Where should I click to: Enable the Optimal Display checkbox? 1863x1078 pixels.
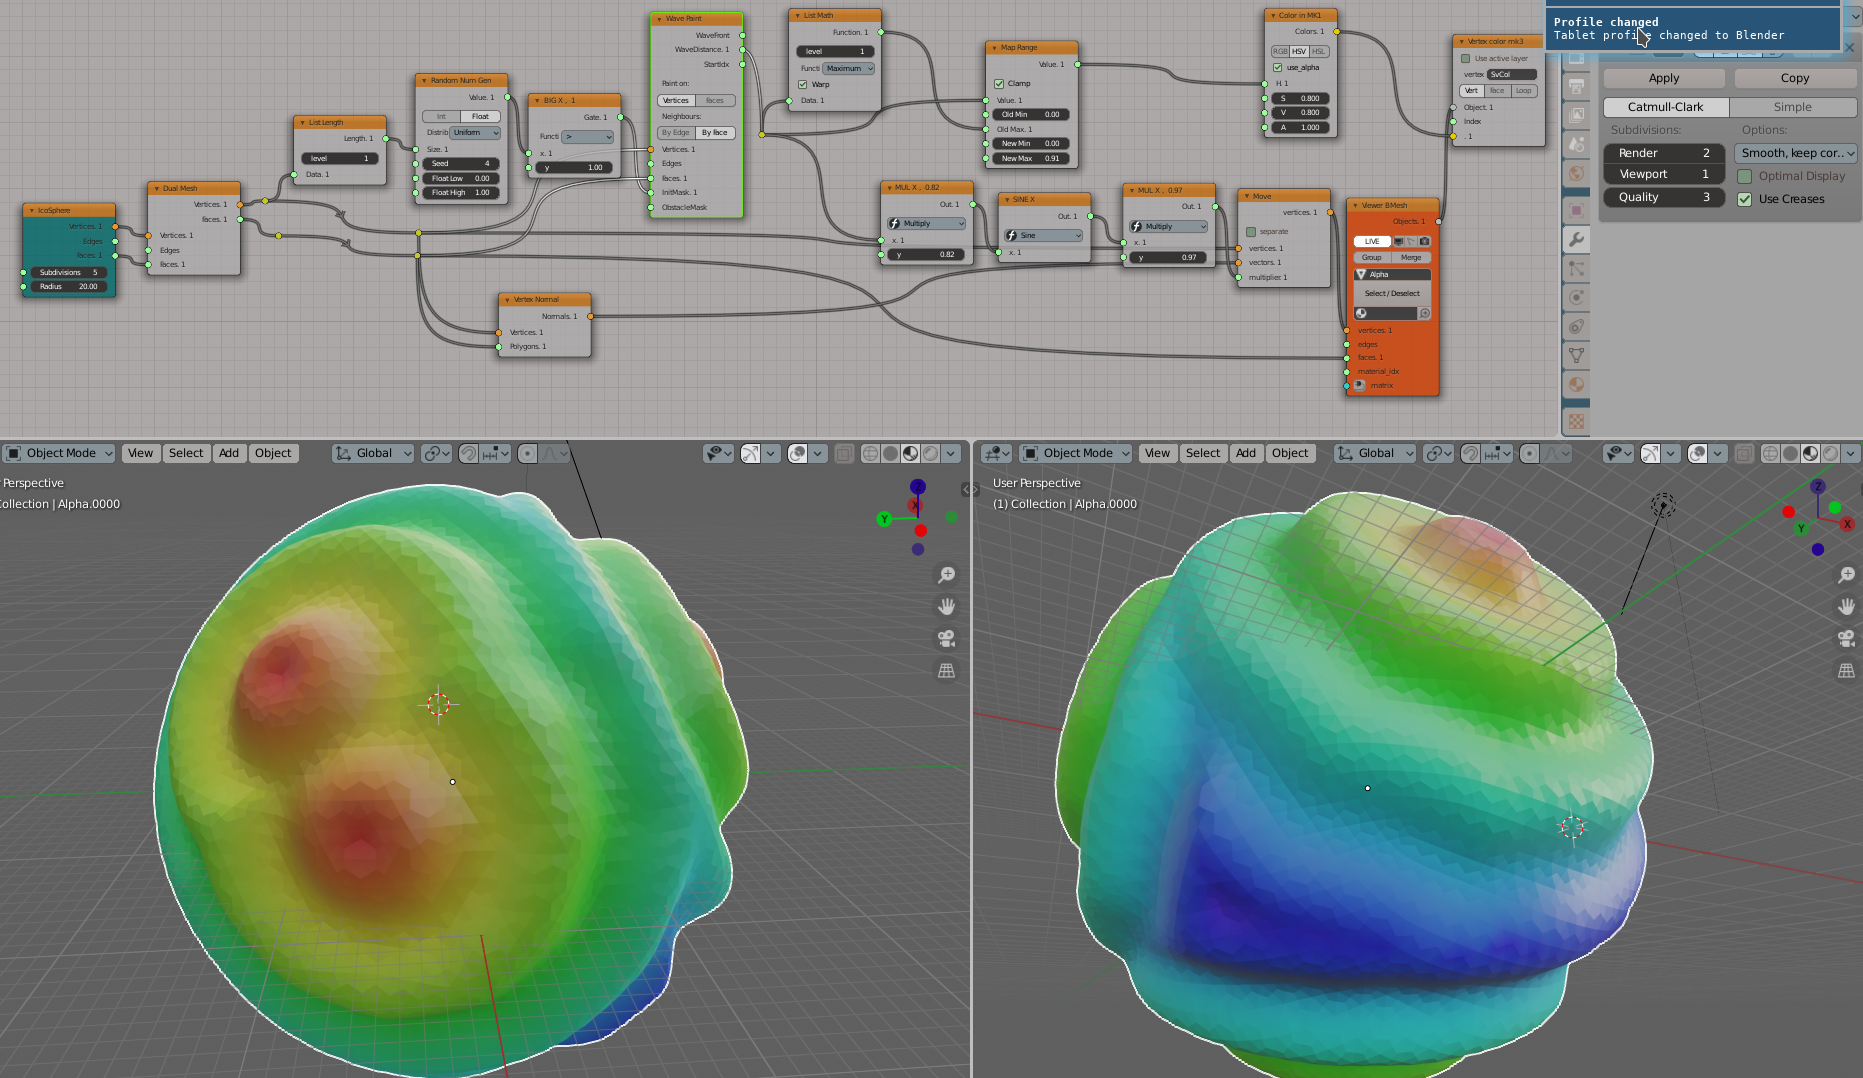point(1745,176)
